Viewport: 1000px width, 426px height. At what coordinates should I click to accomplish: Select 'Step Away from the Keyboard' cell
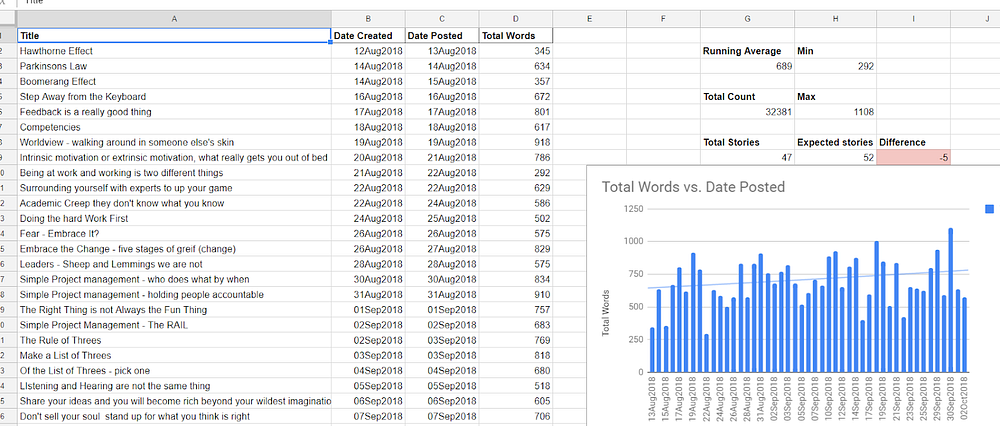coord(174,97)
